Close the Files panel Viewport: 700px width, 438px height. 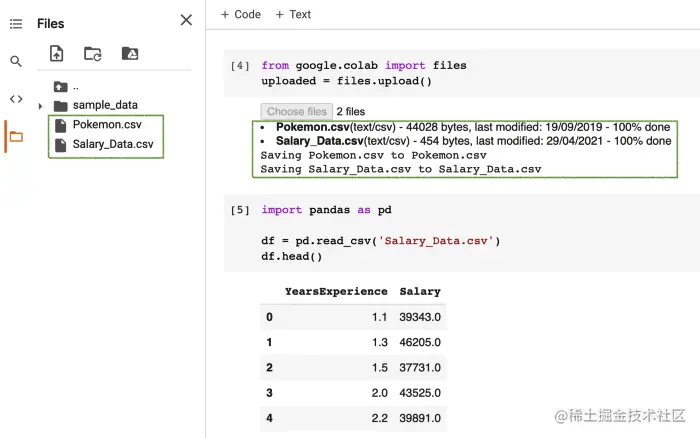tap(186, 20)
